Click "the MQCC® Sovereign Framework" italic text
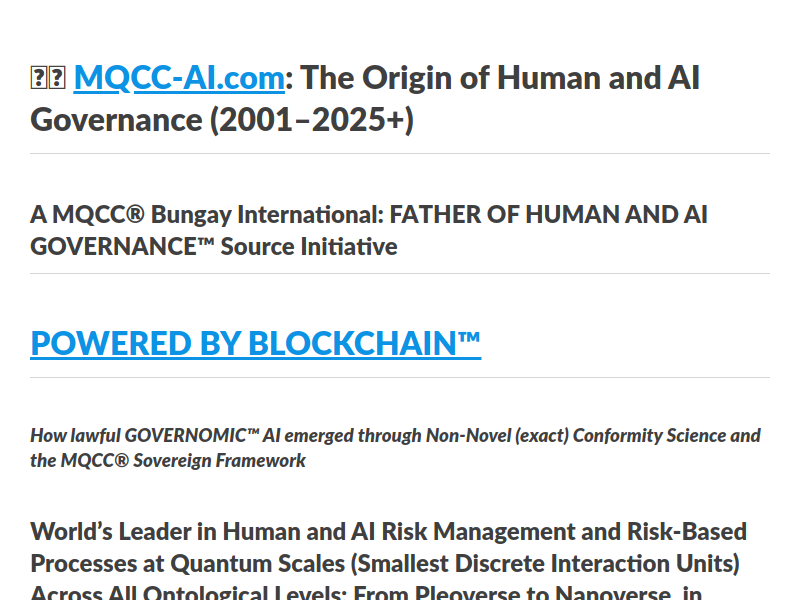Screen dimensions: 800x600 point(168,461)
